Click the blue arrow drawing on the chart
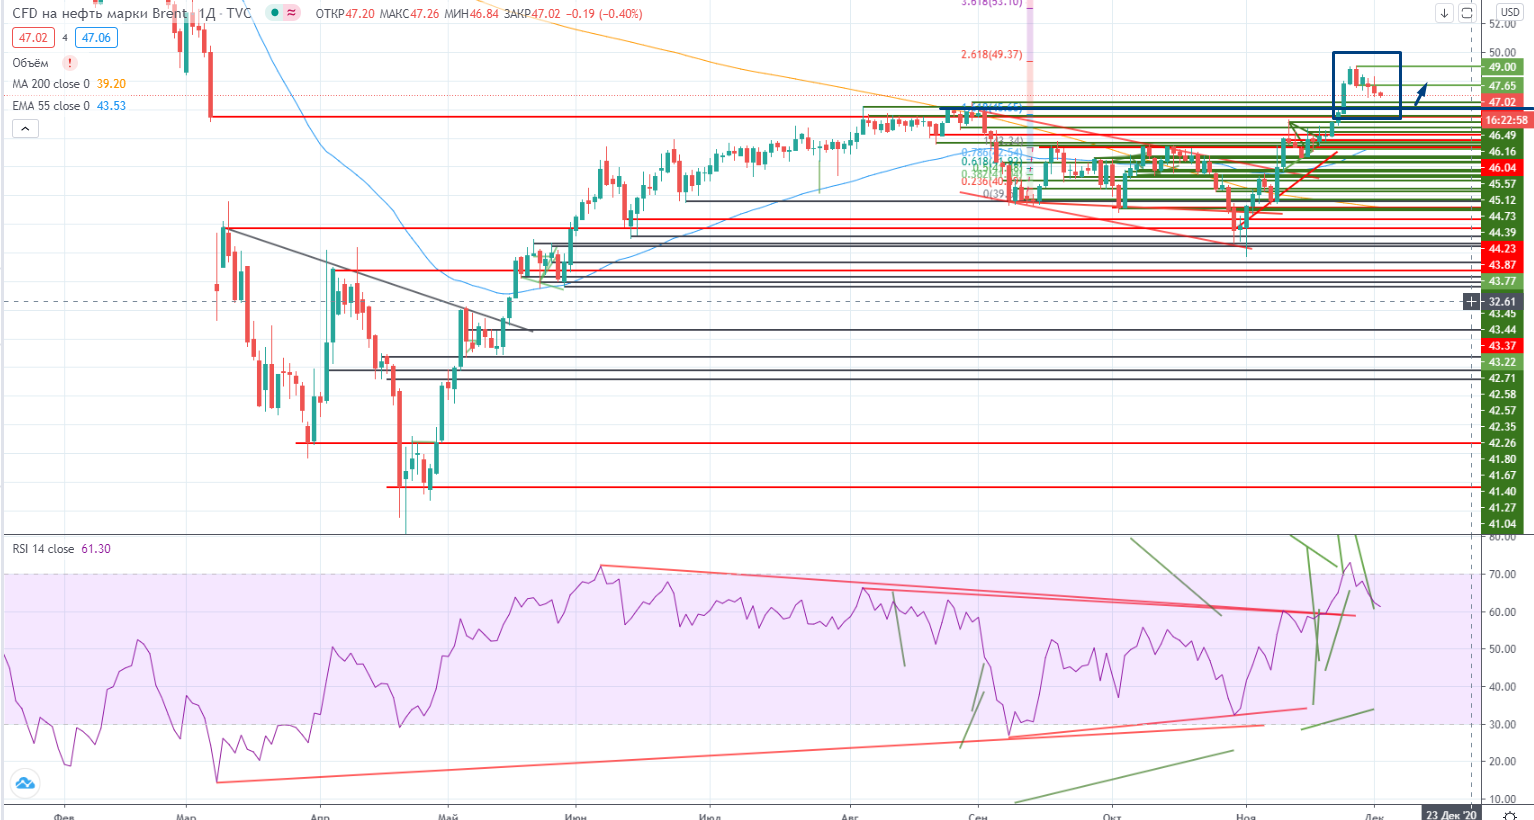Viewport: 1534px width, 820px height. pos(1420,96)
